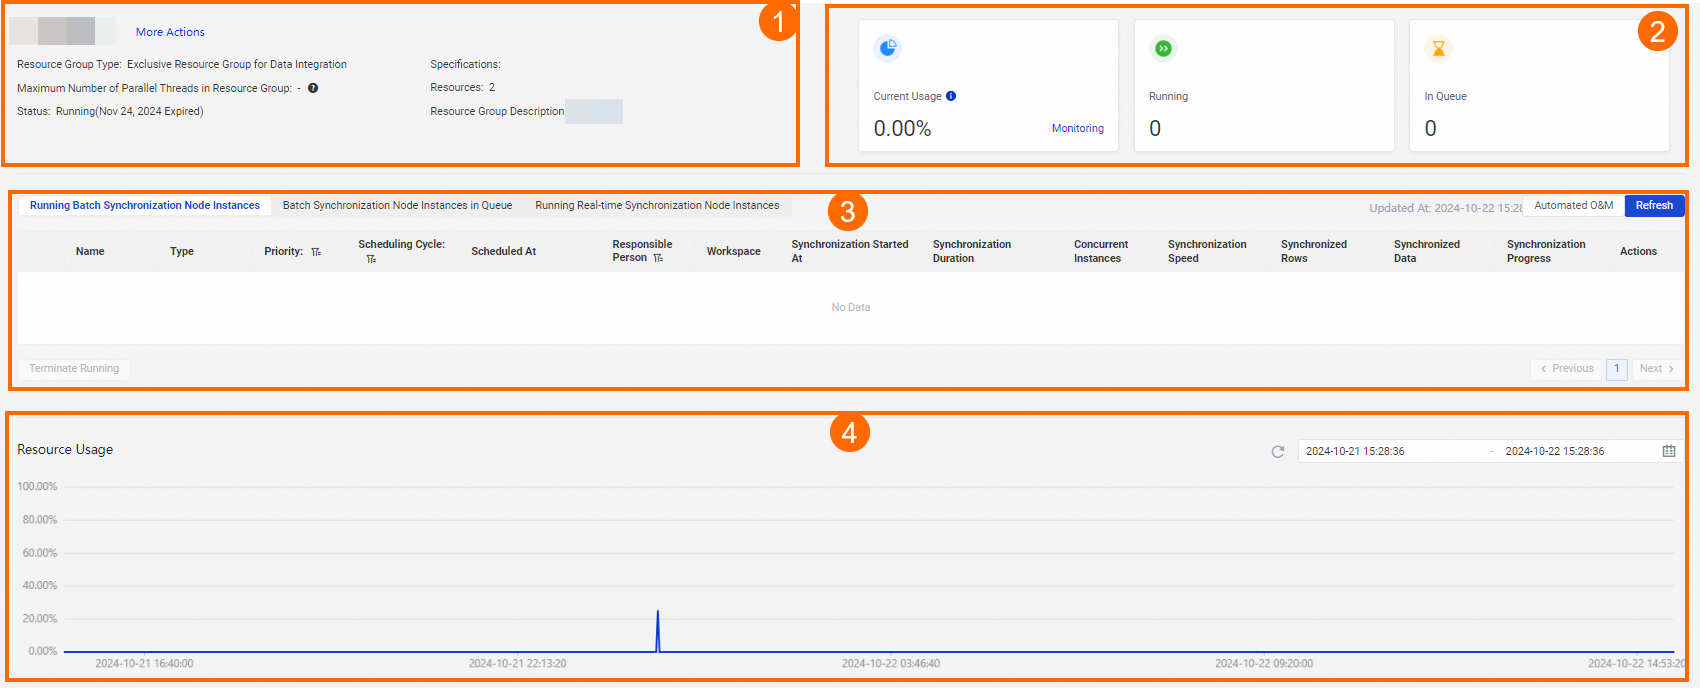The height and width of the screenshot is (688, 1700).
Task: Open the Scheduling Cycle column filter icon
Action: (x=371, y=259)
